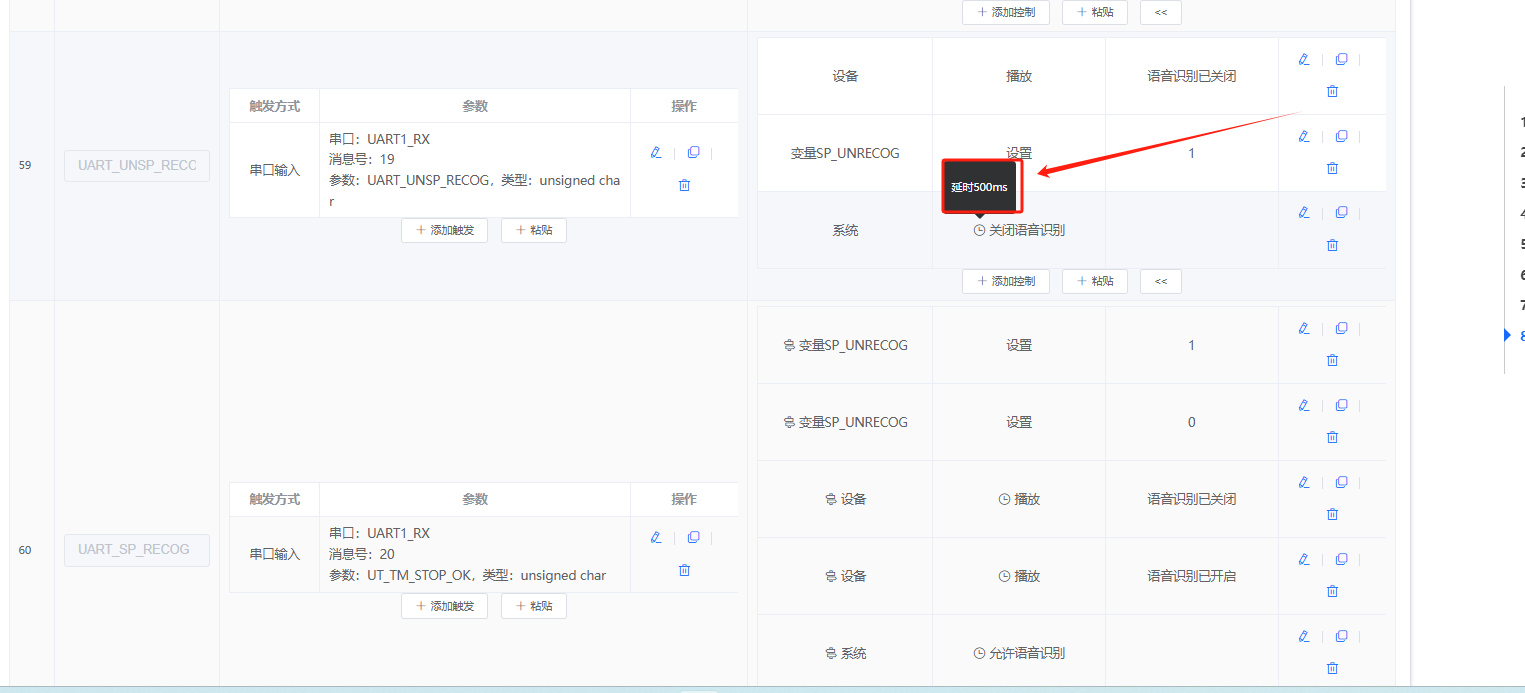Image resolution: width=1525 pixels, height=693 pixels.
Task: Edit the 允许语音识别 system control
Action: 1303,635
